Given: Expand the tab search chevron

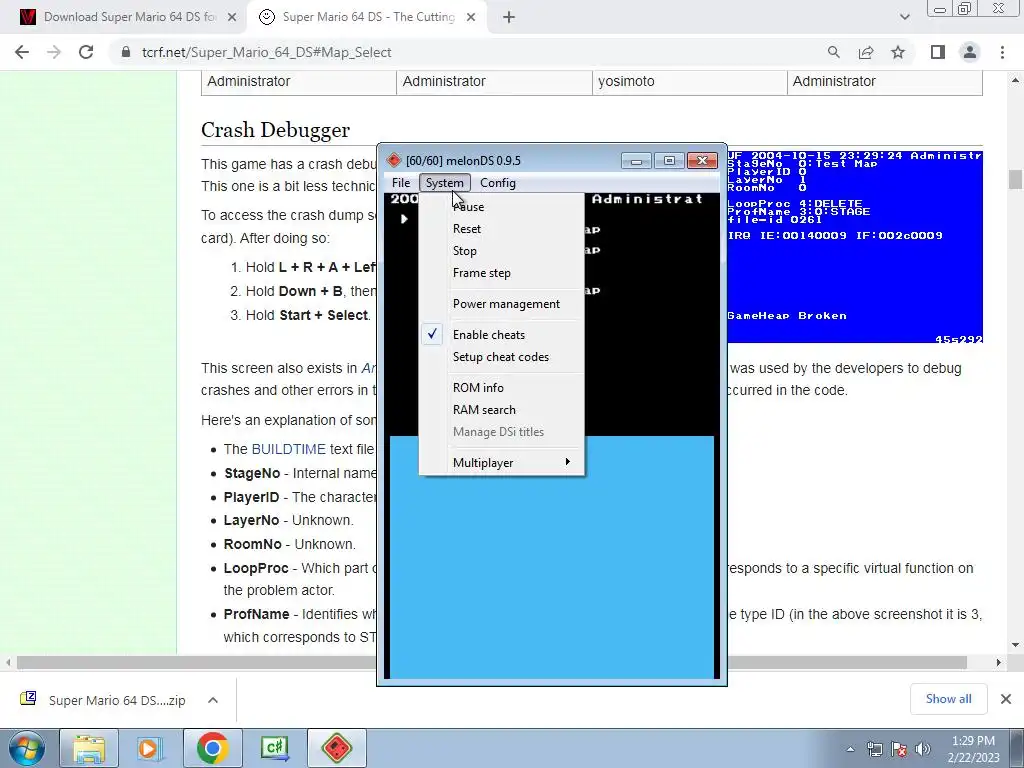Looking at the screenshot, I should (x=904, y=17).
